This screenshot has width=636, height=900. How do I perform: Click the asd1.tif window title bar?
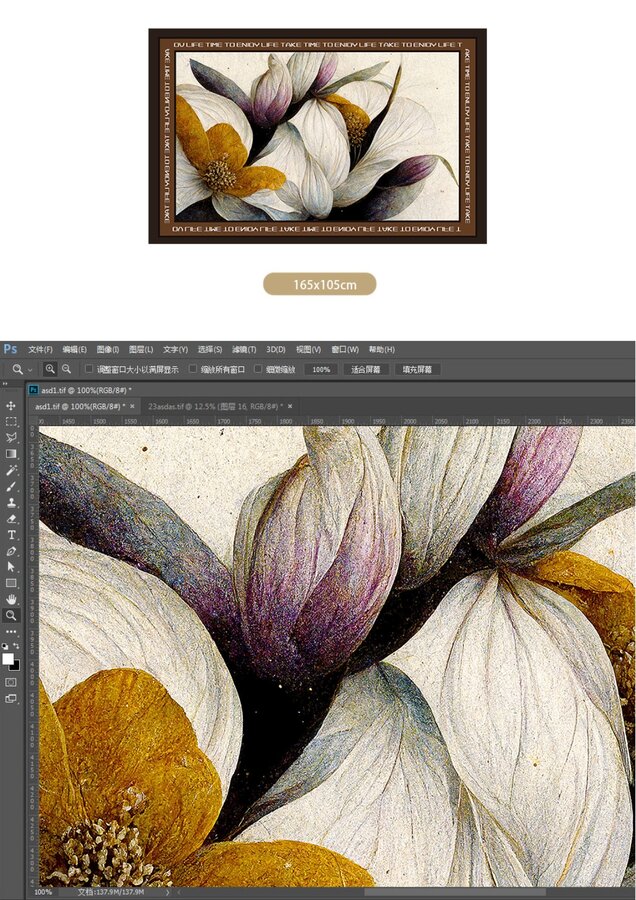(331, 390)
